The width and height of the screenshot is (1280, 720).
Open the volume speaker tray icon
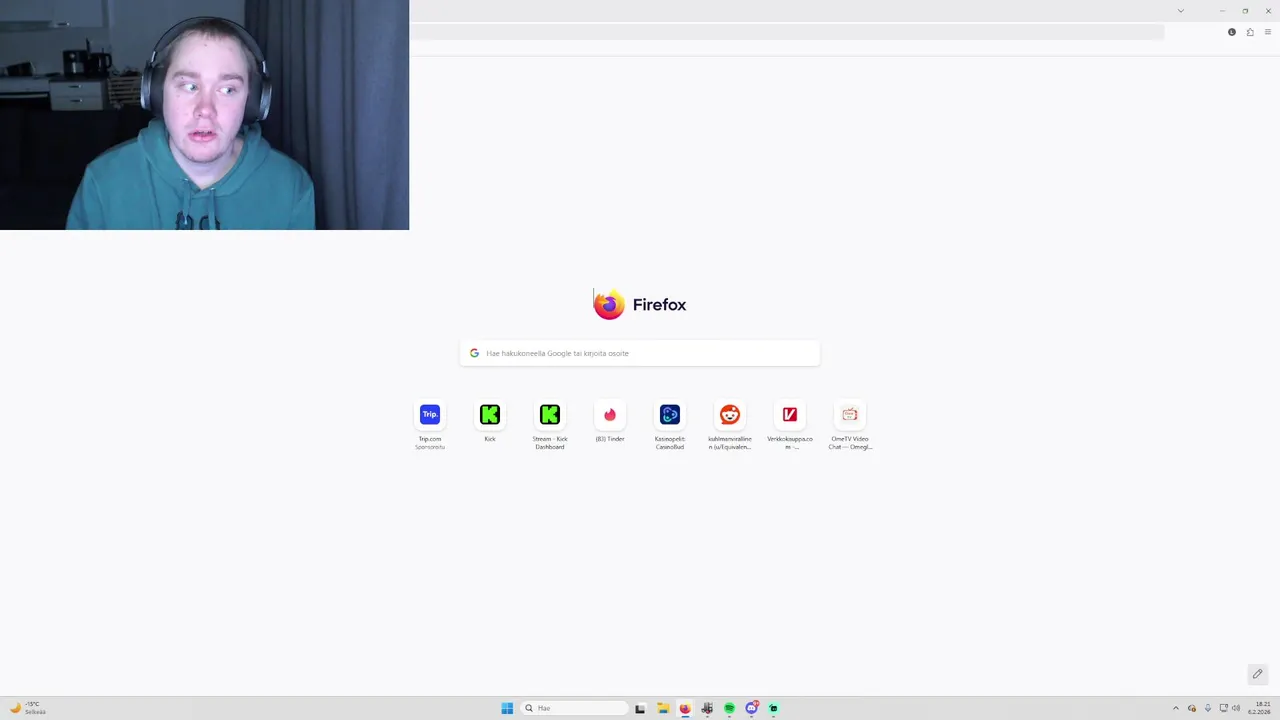(x=1236, y=708)
